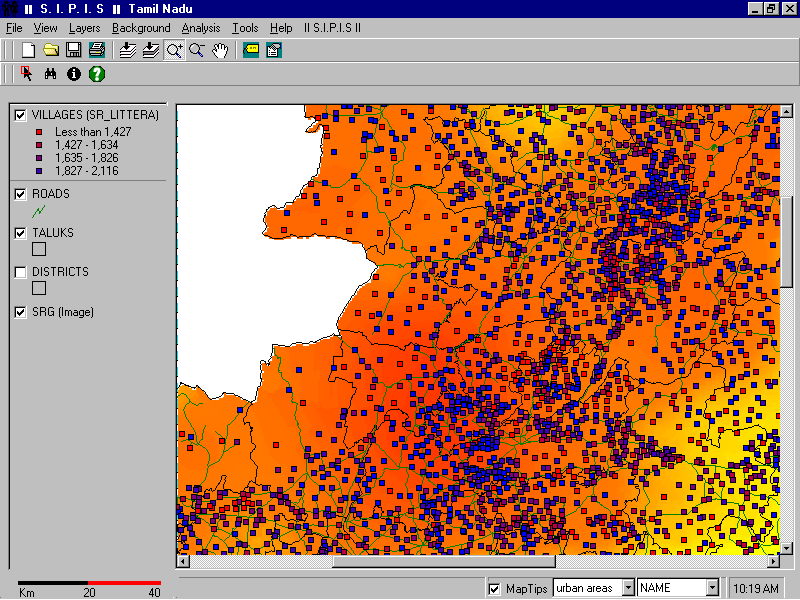The width and height of the screenshot is (800, 600).
Task: Click the yellow label tag icon
Action: click(251, 50)
